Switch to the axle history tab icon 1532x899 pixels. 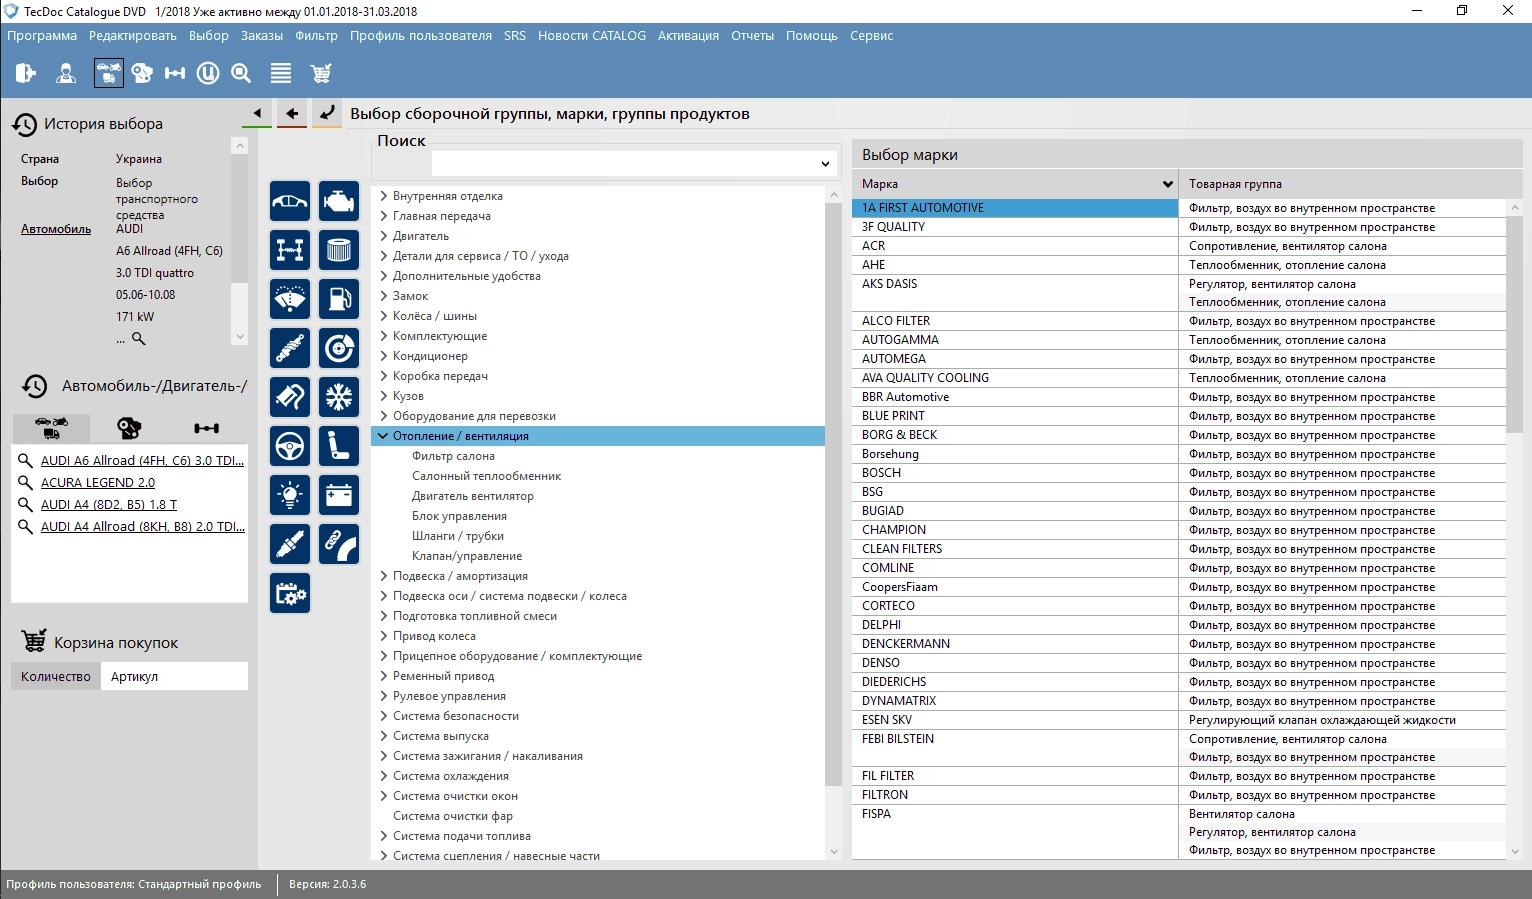pos(207,428)
